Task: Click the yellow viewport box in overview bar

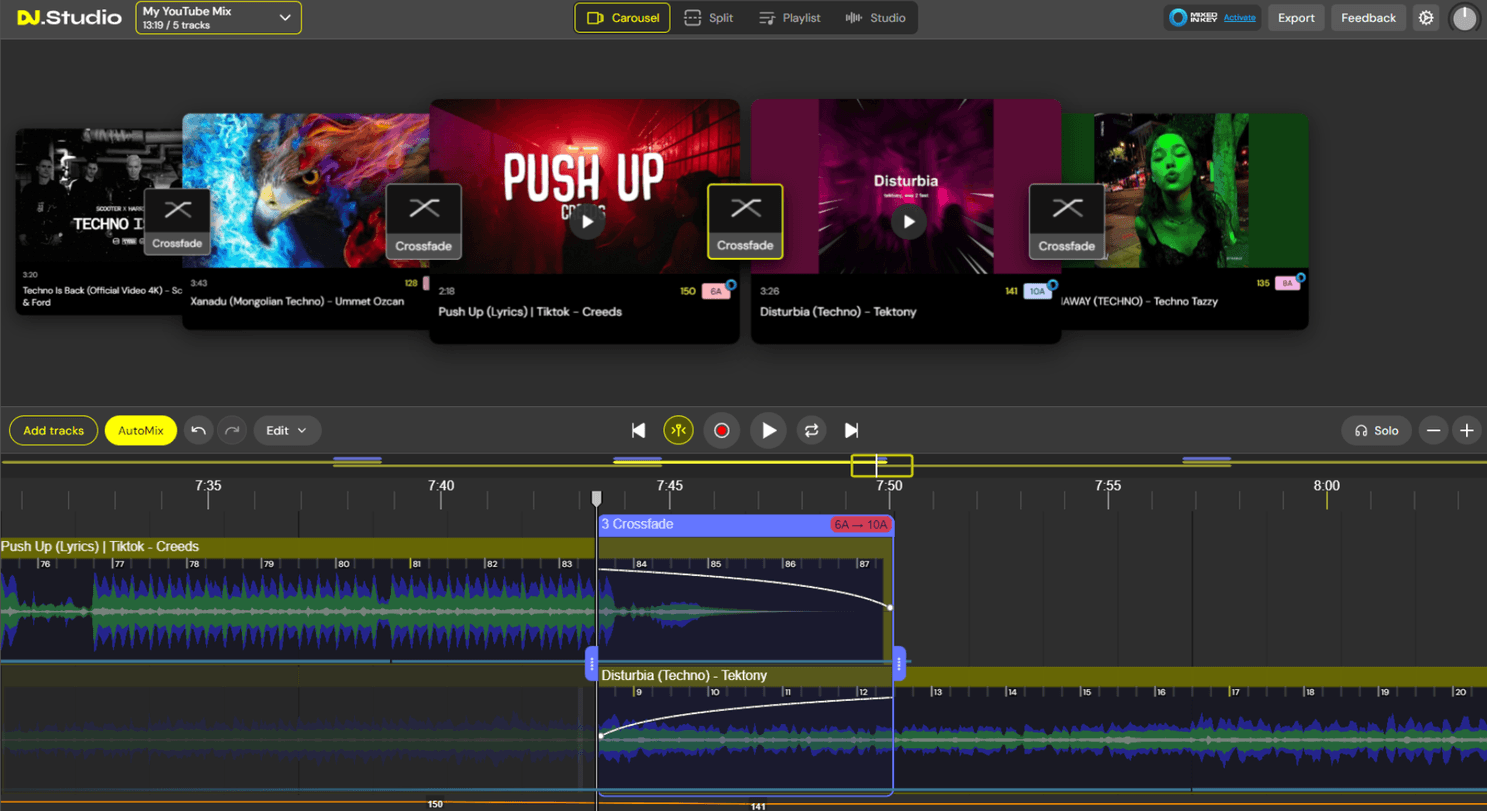Action: pyautogui.click(x=881, y=465)
